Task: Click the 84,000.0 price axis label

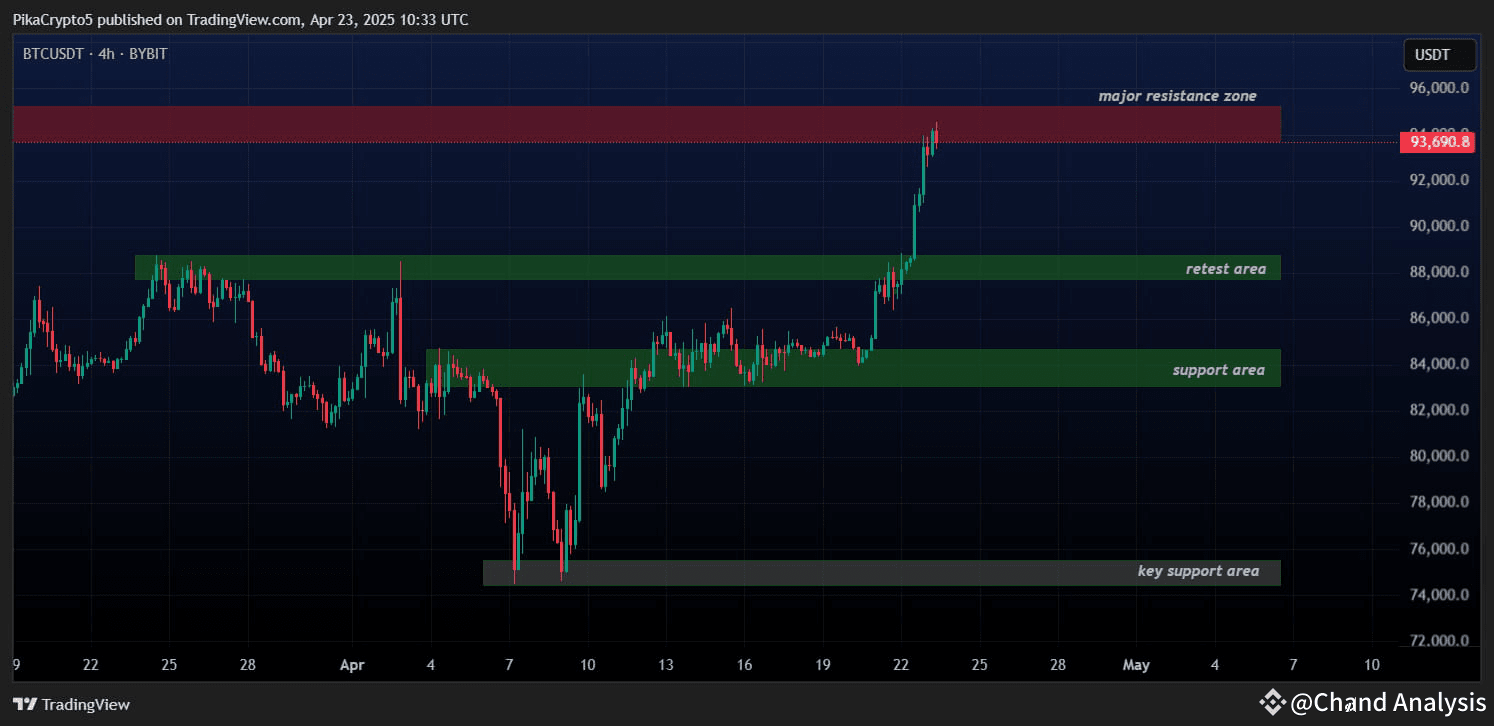Action: [1439, 364]
